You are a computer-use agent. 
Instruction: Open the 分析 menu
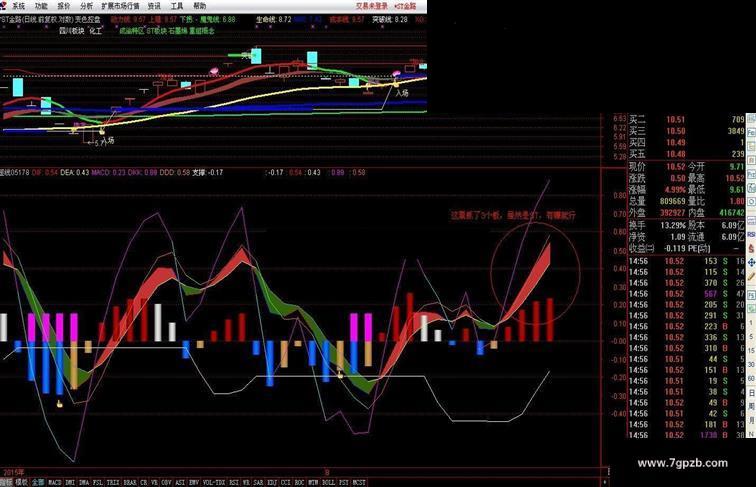point(86,6)
